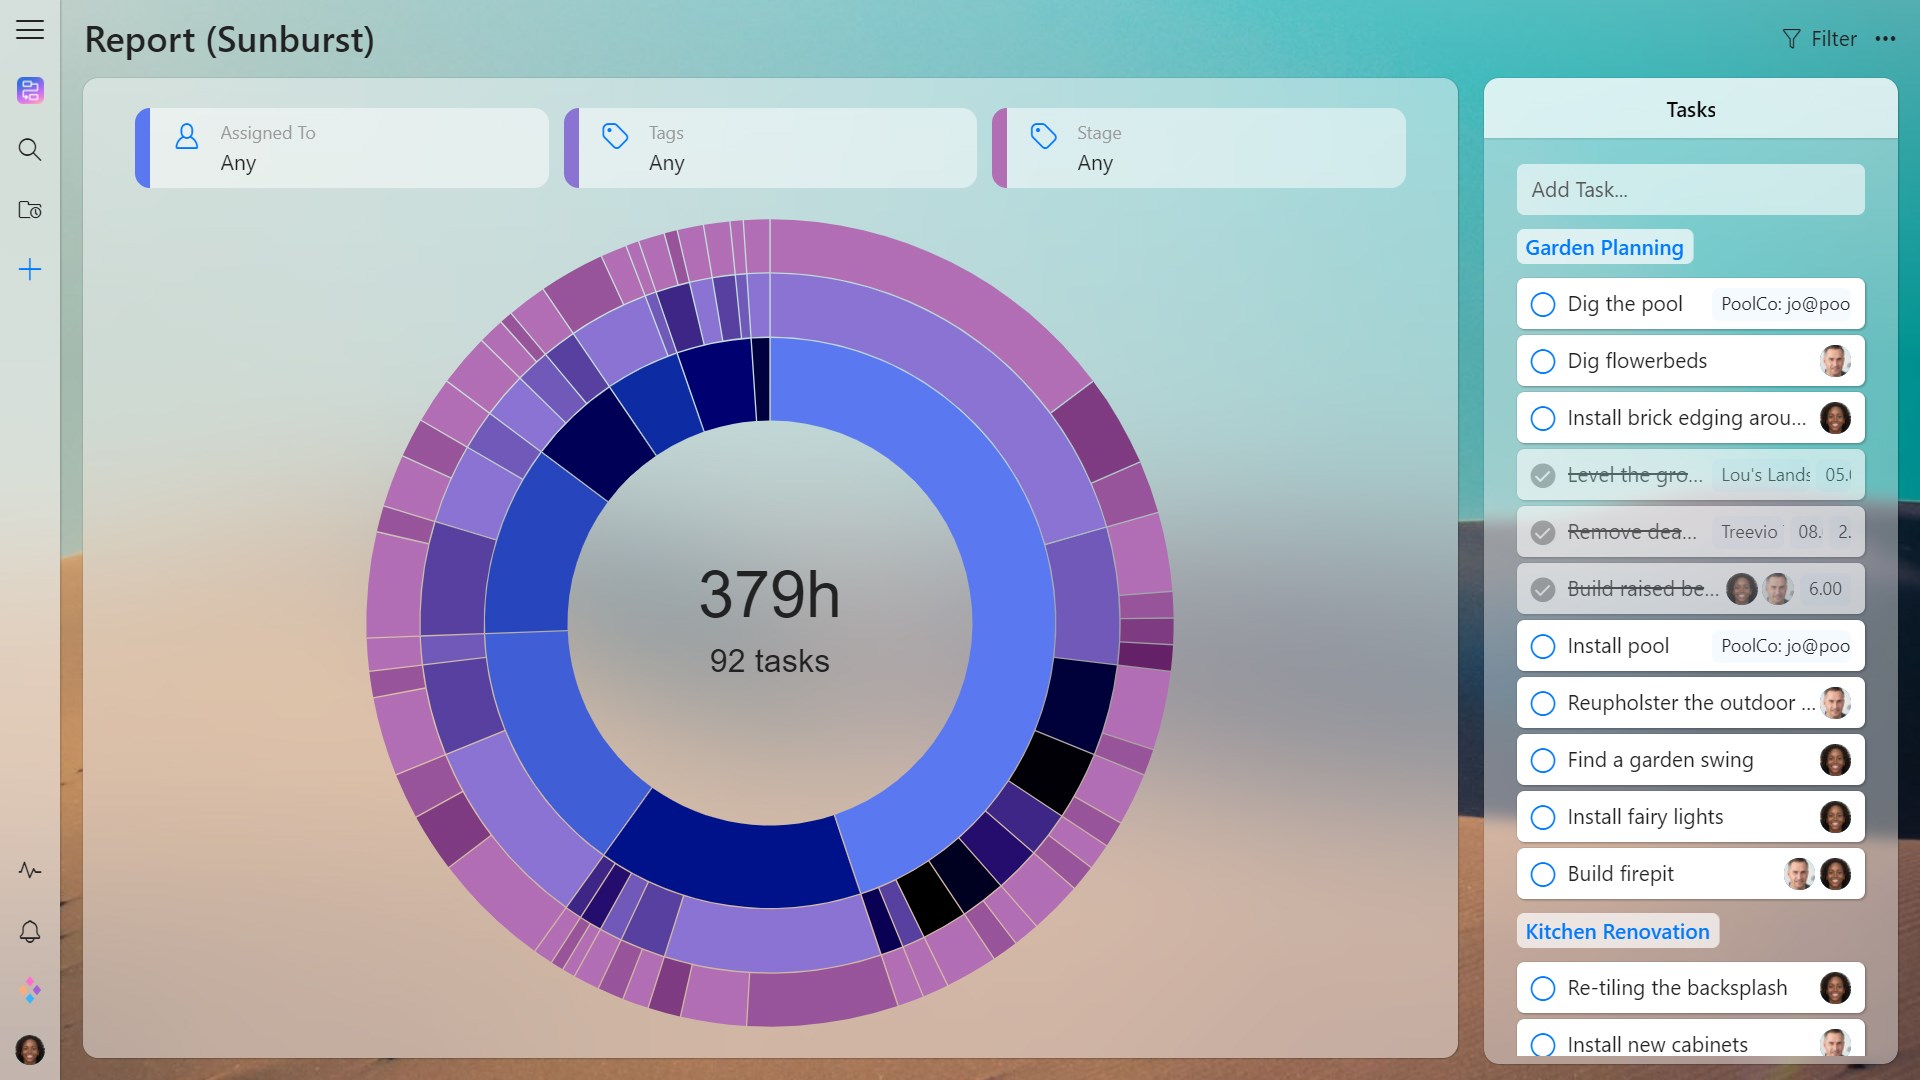This screenshot has height=1080, width=1920.
Task: Click the plus icon to add new
Action: [30, 269]
